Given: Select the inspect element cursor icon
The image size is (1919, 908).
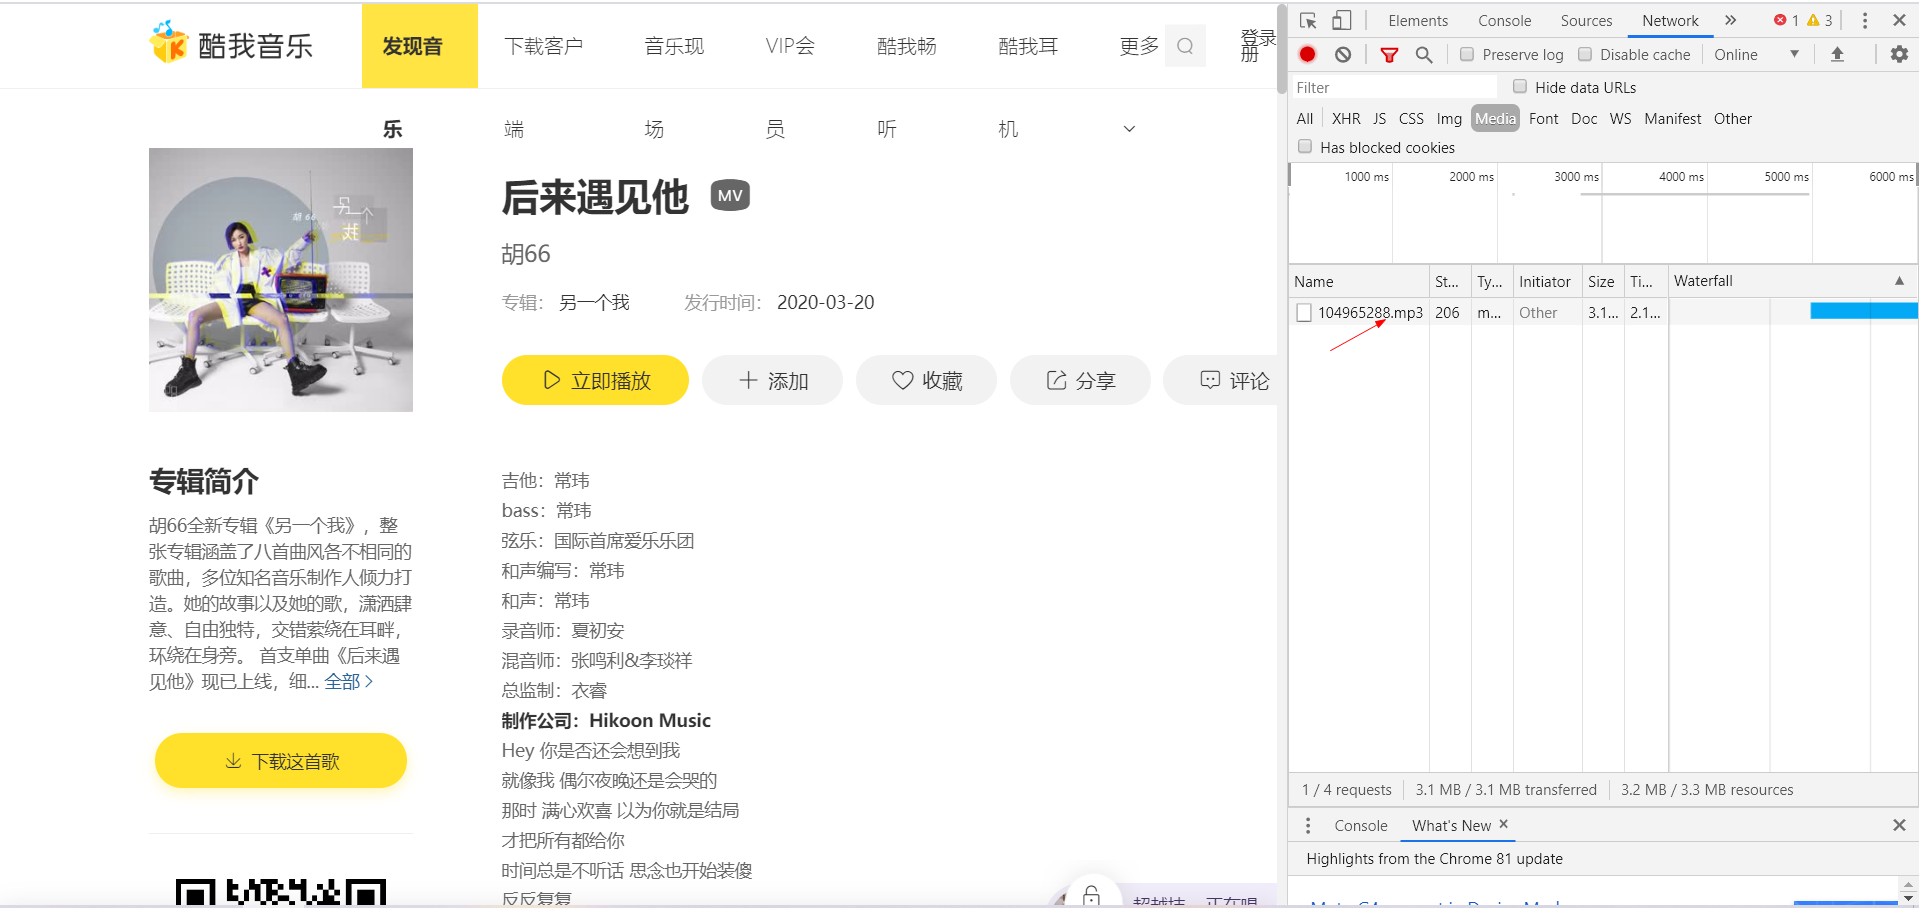Looking at the screenshot, I should pos(1308,20).
